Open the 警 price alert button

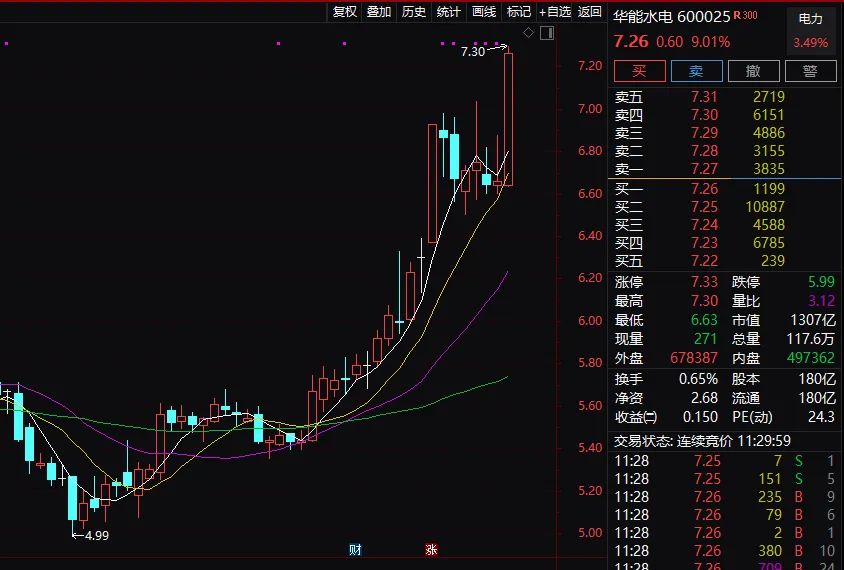[810, 71]
